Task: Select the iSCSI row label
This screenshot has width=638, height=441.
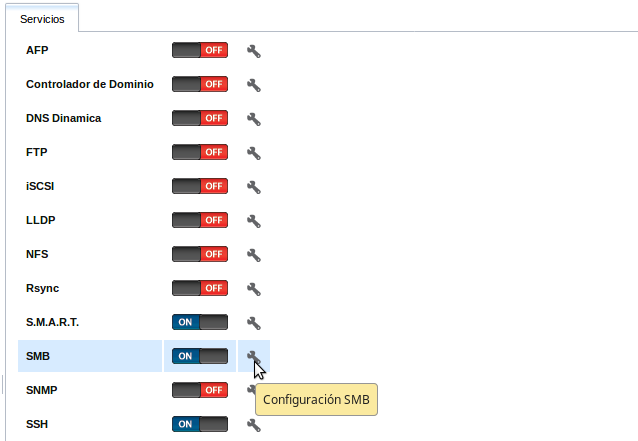Action: (40, 186)
